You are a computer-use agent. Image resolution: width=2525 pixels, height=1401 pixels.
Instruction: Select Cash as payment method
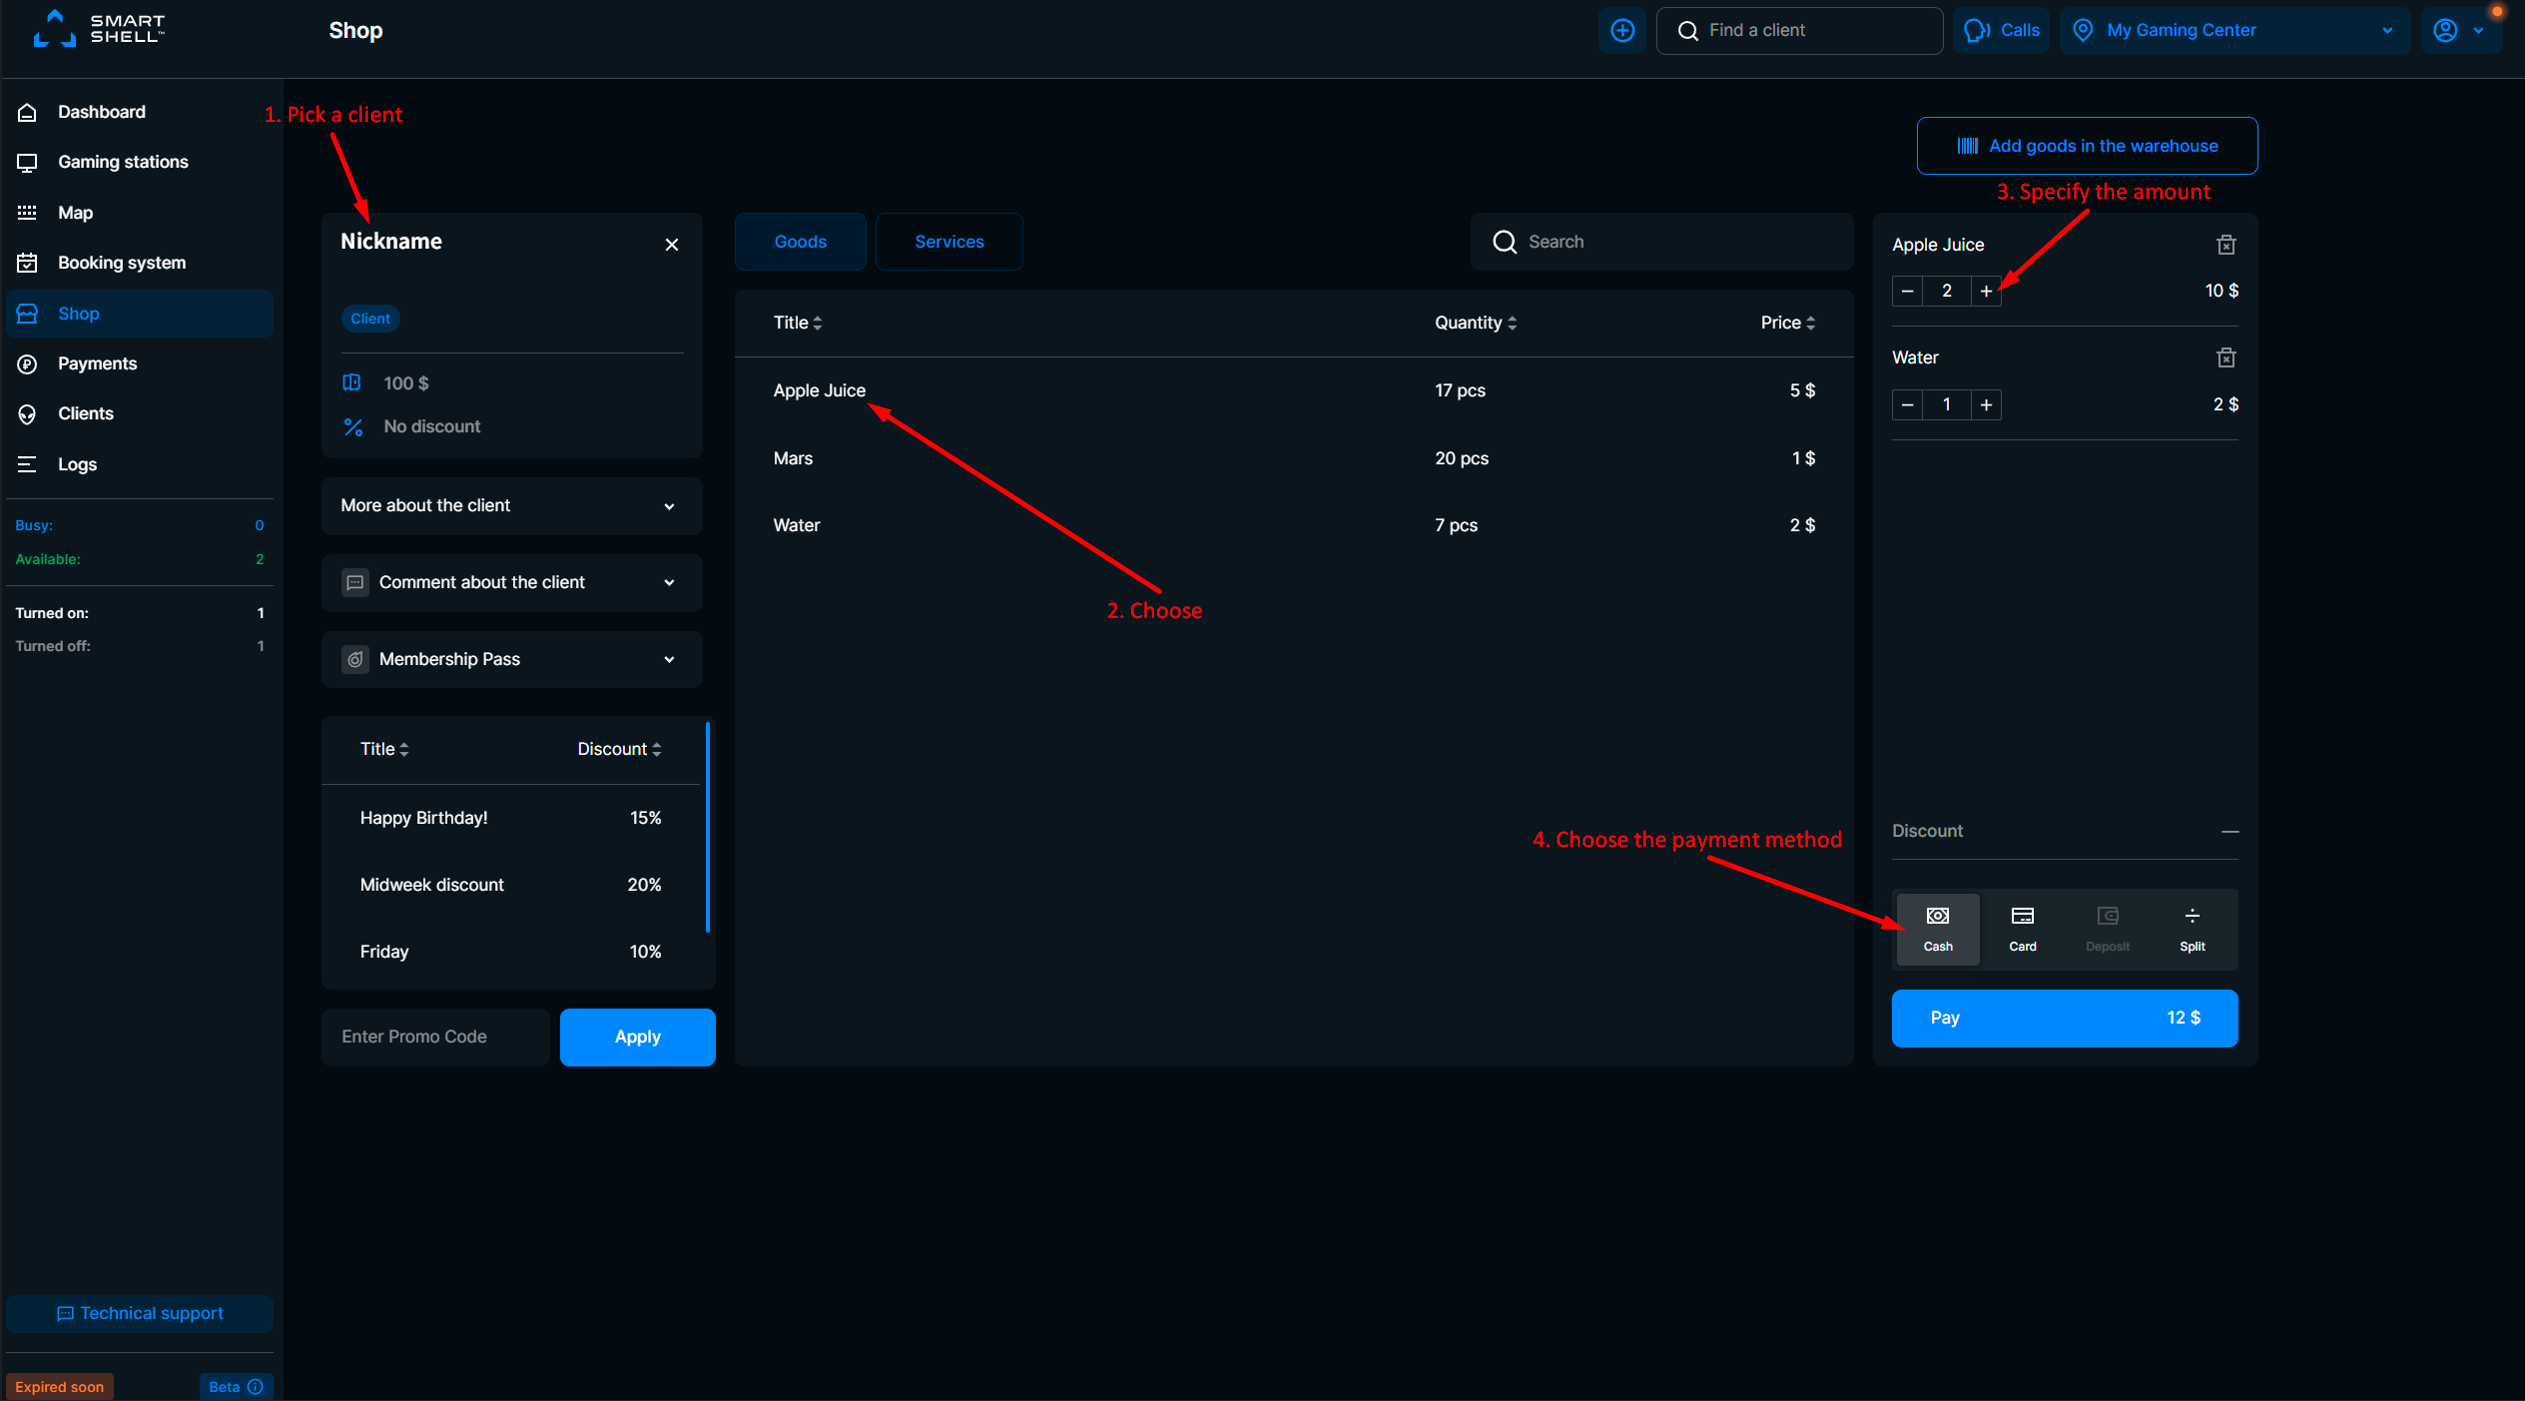pos(1936,928)
